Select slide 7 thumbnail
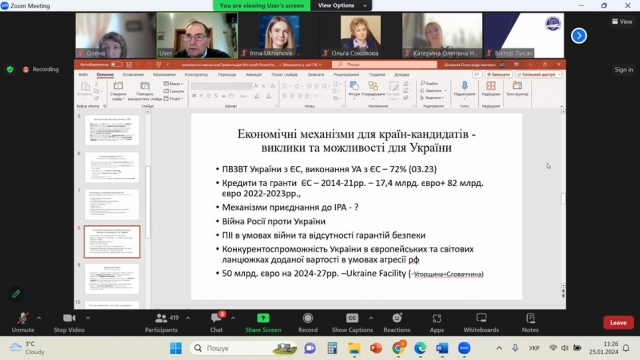Image resolution: width=640 pixels, height=360 pixels. pos(112,204)
